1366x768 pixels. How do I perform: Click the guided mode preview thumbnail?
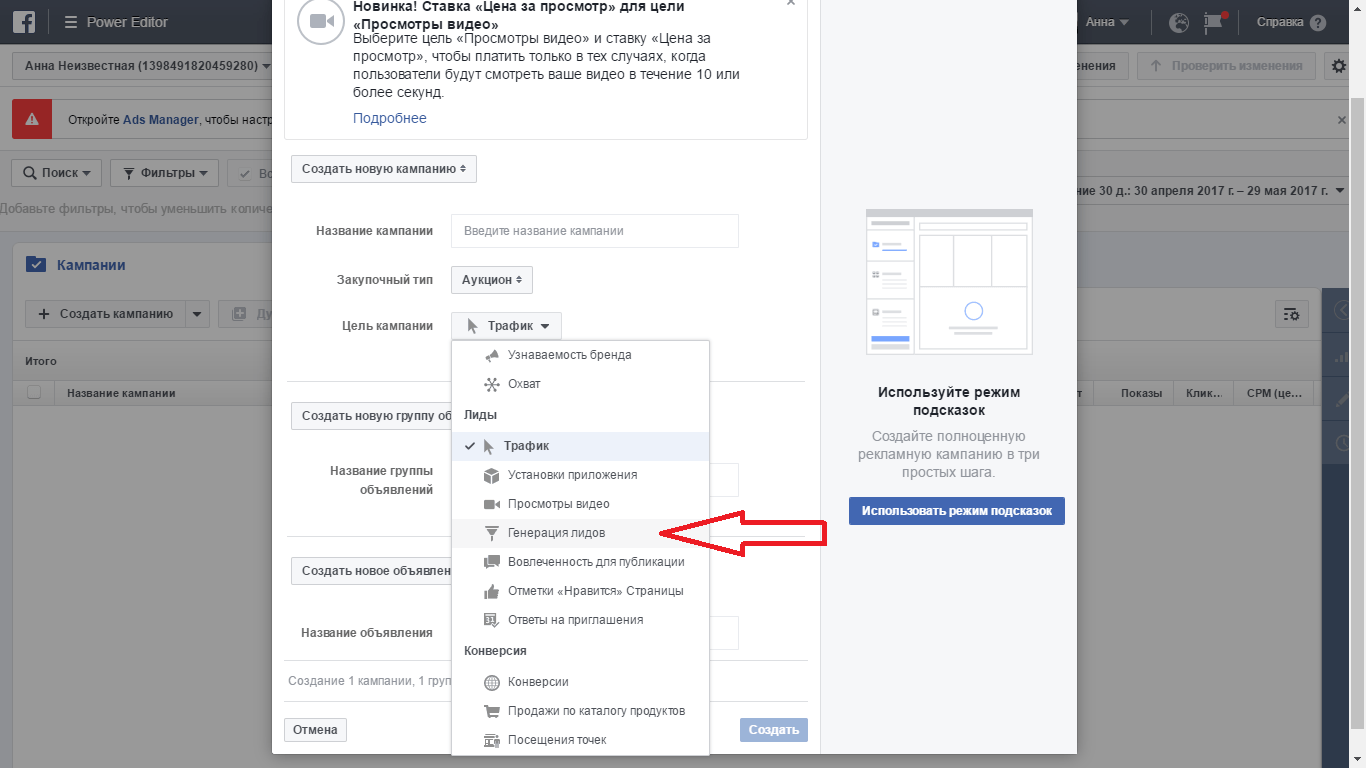pyautogui.click(x=949, y=282)
